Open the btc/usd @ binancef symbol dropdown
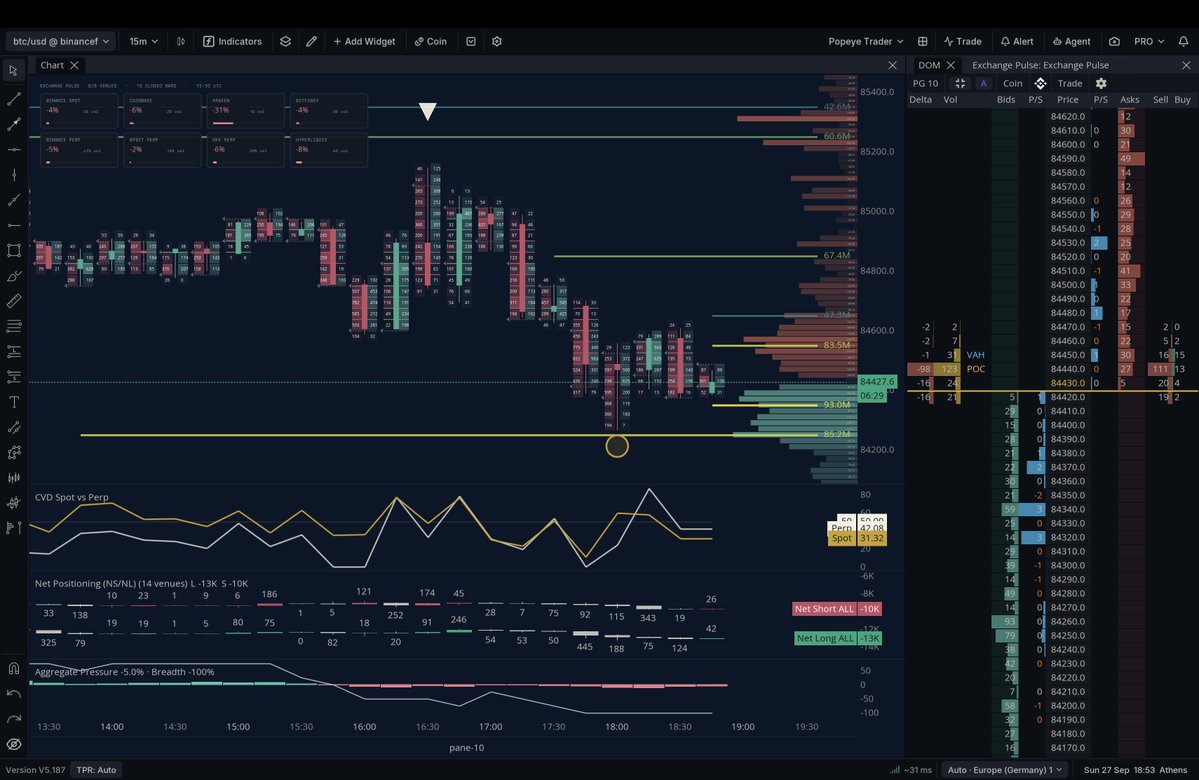This screenshot has height=780, width=1199. click(x=60, y=41)
